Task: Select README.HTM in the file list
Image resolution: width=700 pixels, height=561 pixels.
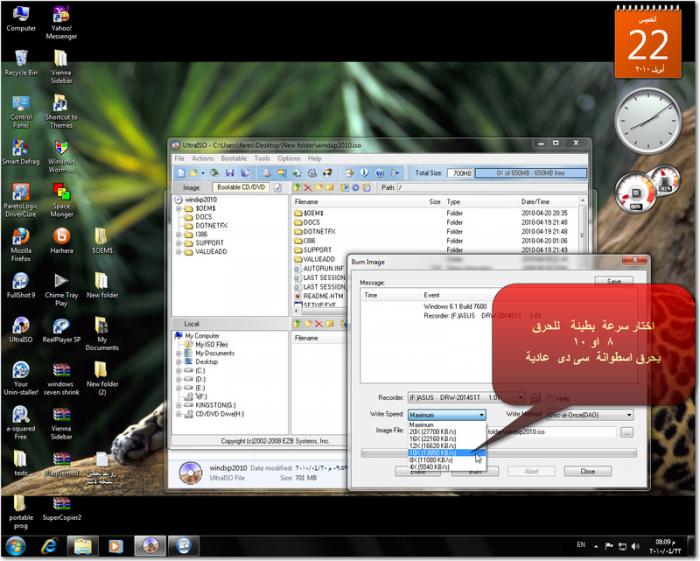Action: click(x=319, y=296)
